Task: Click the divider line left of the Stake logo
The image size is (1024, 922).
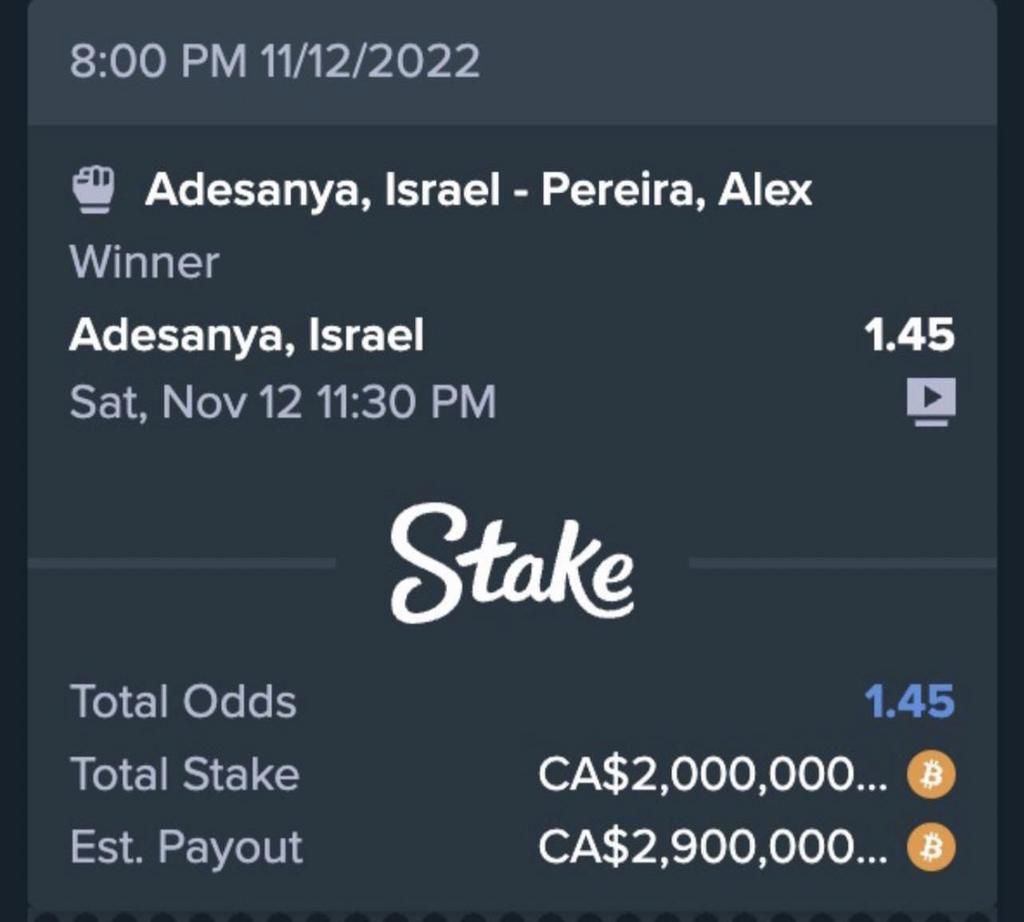Action: (182, 564)
